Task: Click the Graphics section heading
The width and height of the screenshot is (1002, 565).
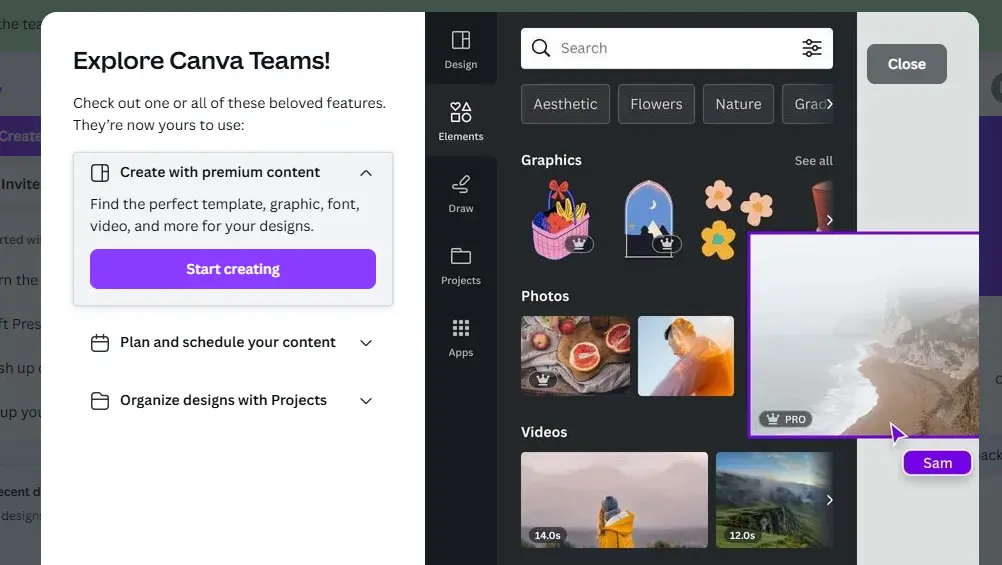Action: (551, 160)
